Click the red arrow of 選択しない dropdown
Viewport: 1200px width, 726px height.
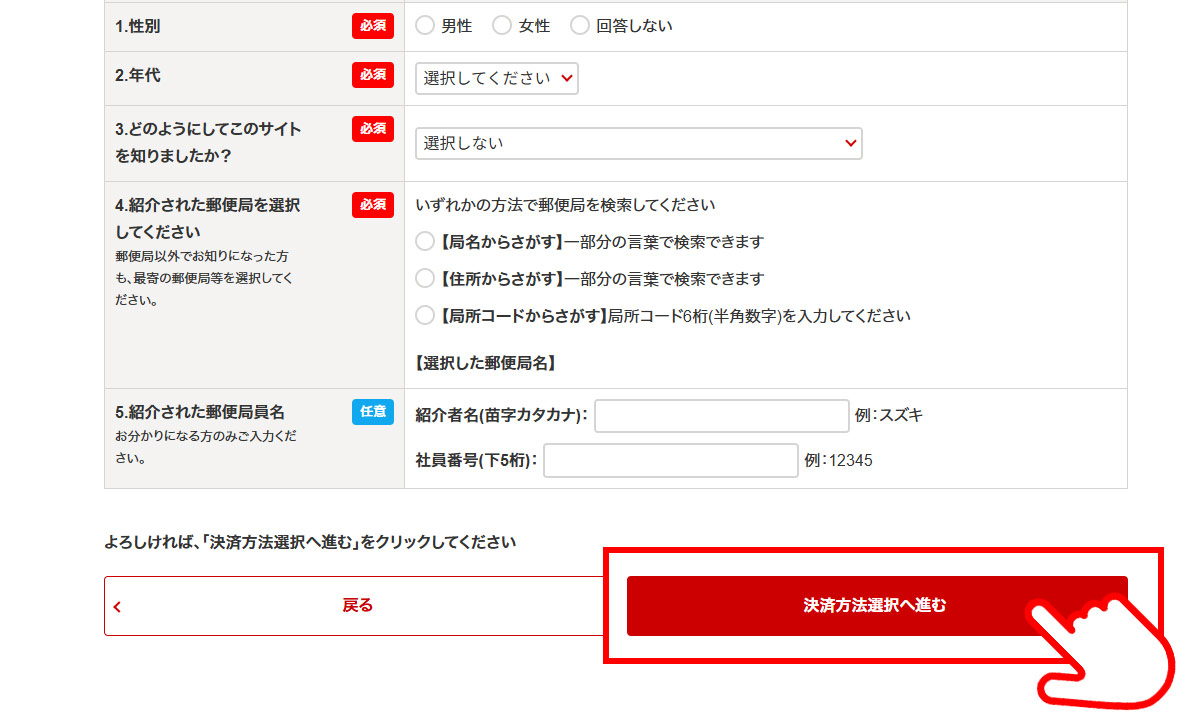850,143
